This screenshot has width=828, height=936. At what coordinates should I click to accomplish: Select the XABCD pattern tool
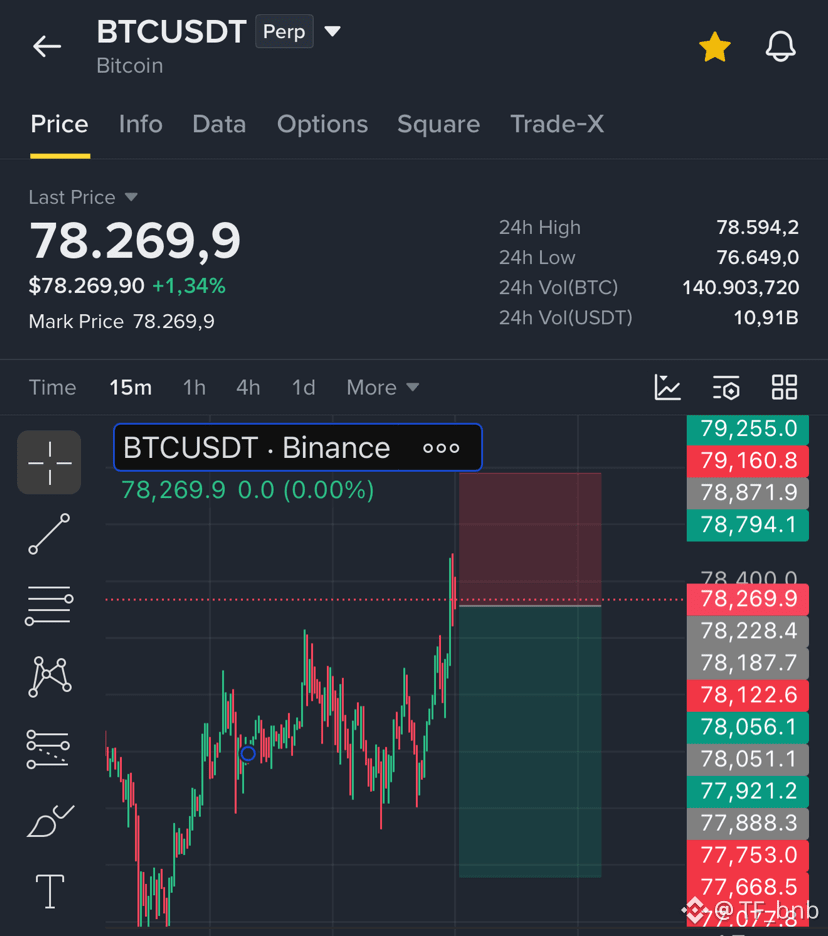click(50, 676)
